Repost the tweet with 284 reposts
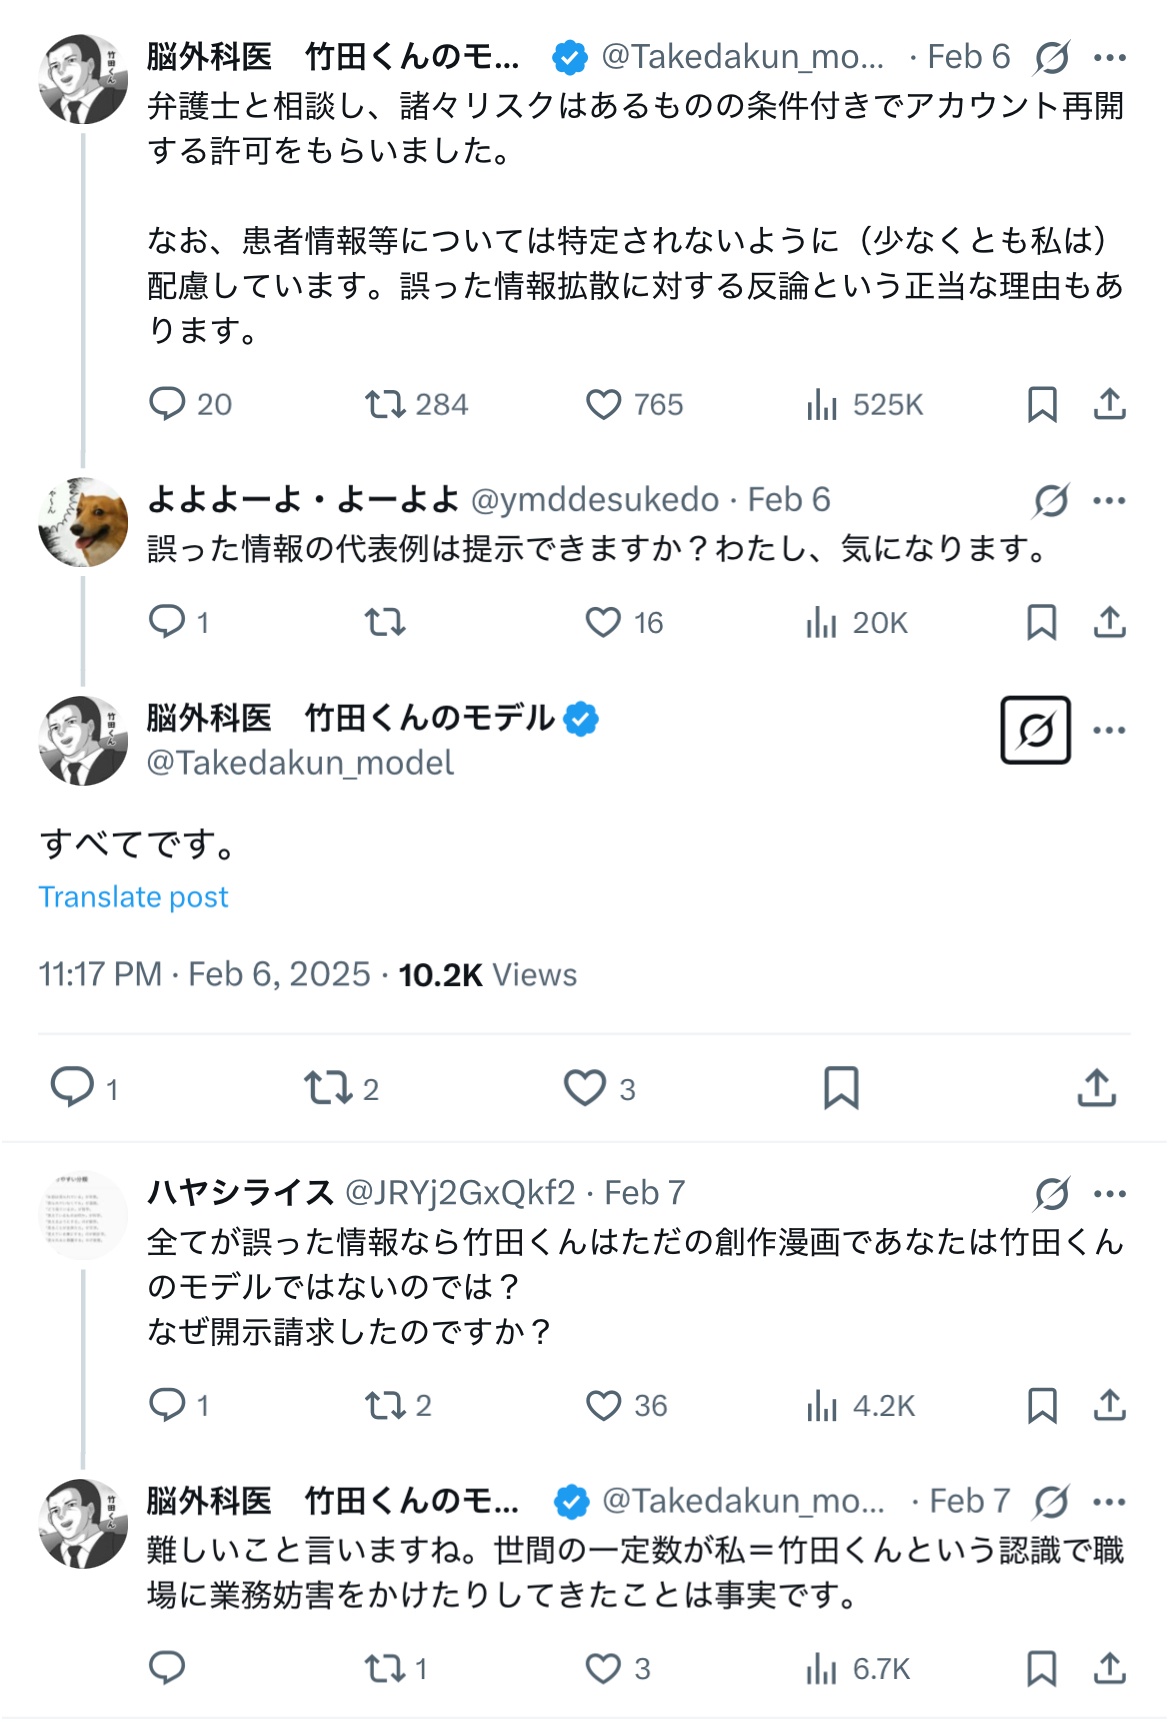The height and width of the screenshot is (1724, 1170). click(385, 404)
